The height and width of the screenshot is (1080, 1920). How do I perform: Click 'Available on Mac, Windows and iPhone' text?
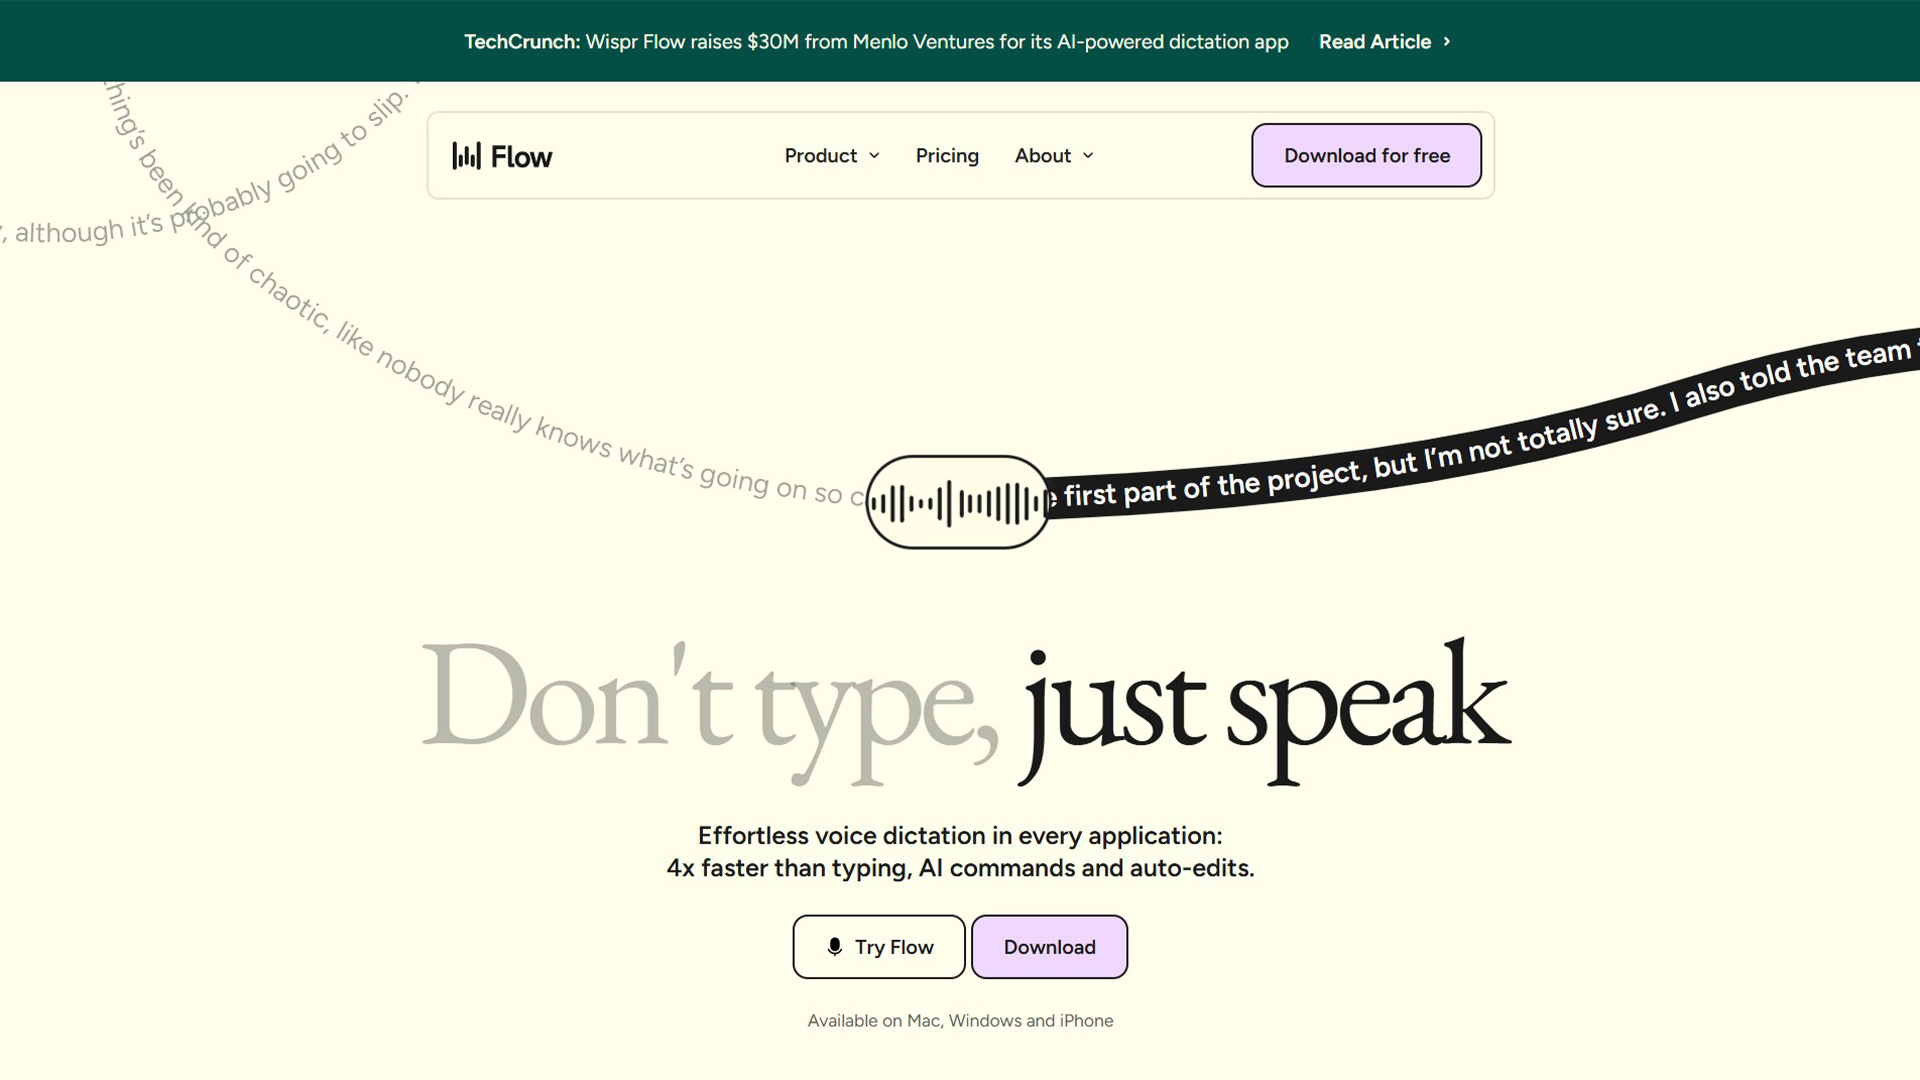(960, 1020)
